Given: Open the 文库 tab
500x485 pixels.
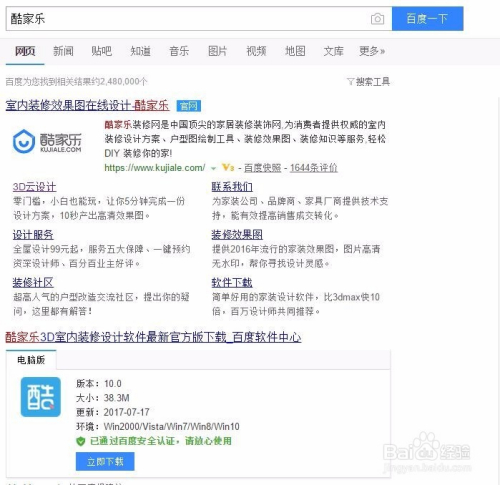Looking at the screenshot, I should (333, 51).
